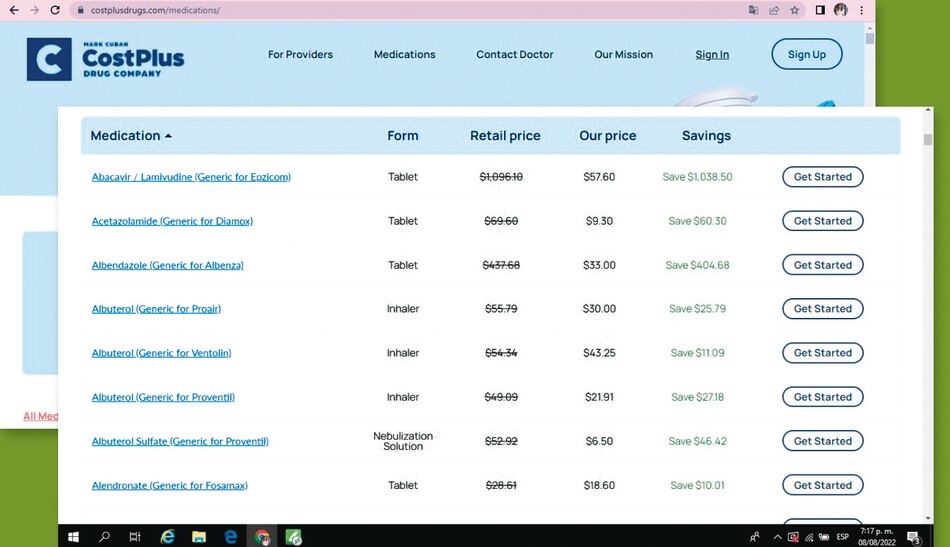Image resolution: width=950 pixels, height=547 pixels.
Task: Open the Medications nav menu item
Action: 404,55
